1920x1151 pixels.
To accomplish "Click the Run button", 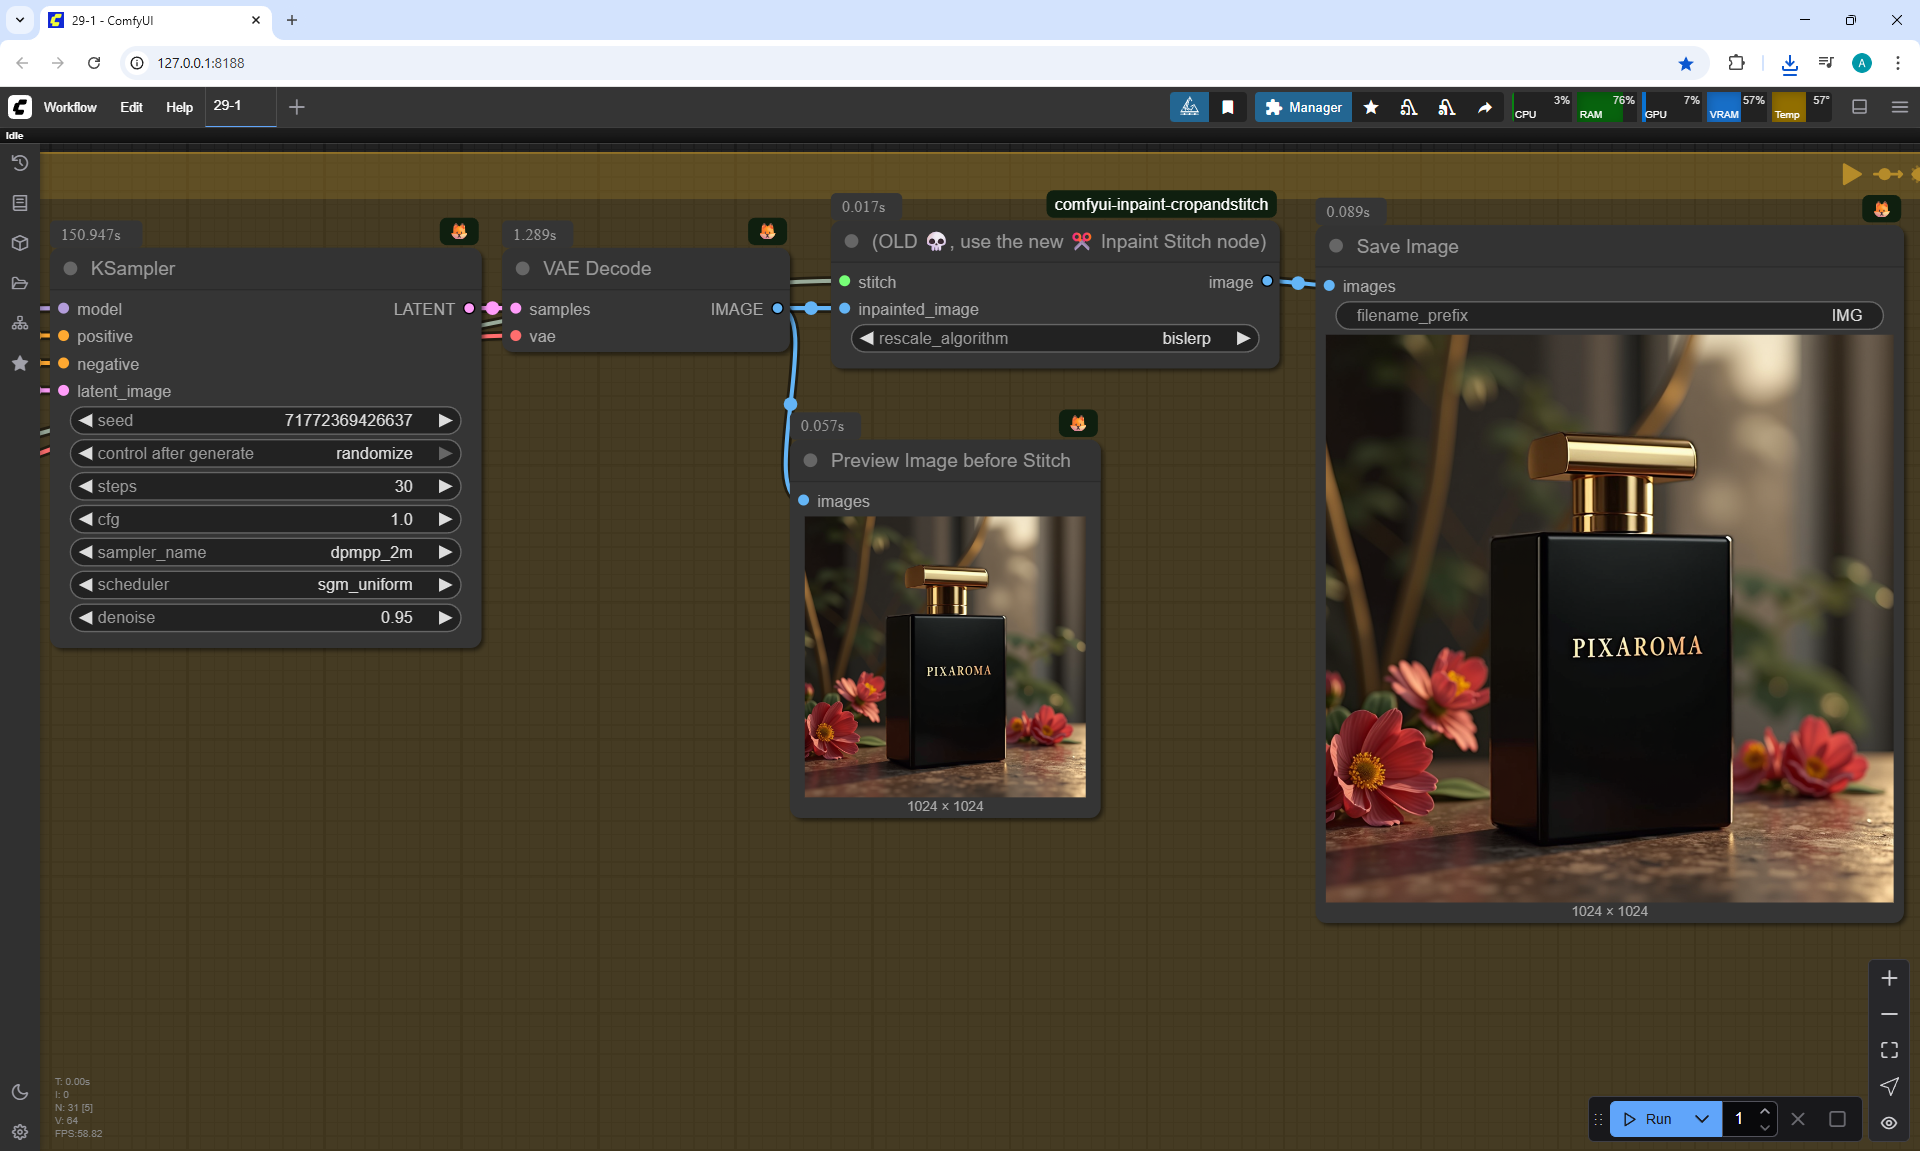I will pos(1648,1119).
